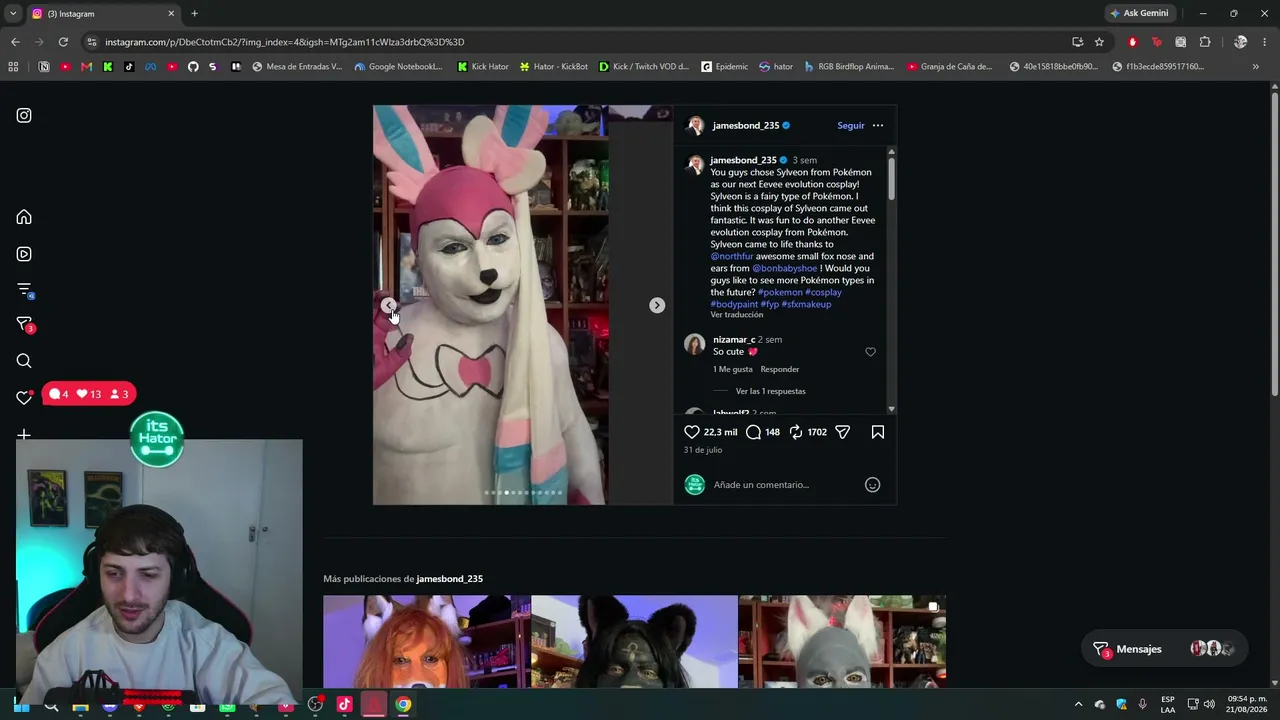Reply to nizamar_c with Responder
Image resolution: width=1280 pixels, height=720 pixels.
coord(780,370)
